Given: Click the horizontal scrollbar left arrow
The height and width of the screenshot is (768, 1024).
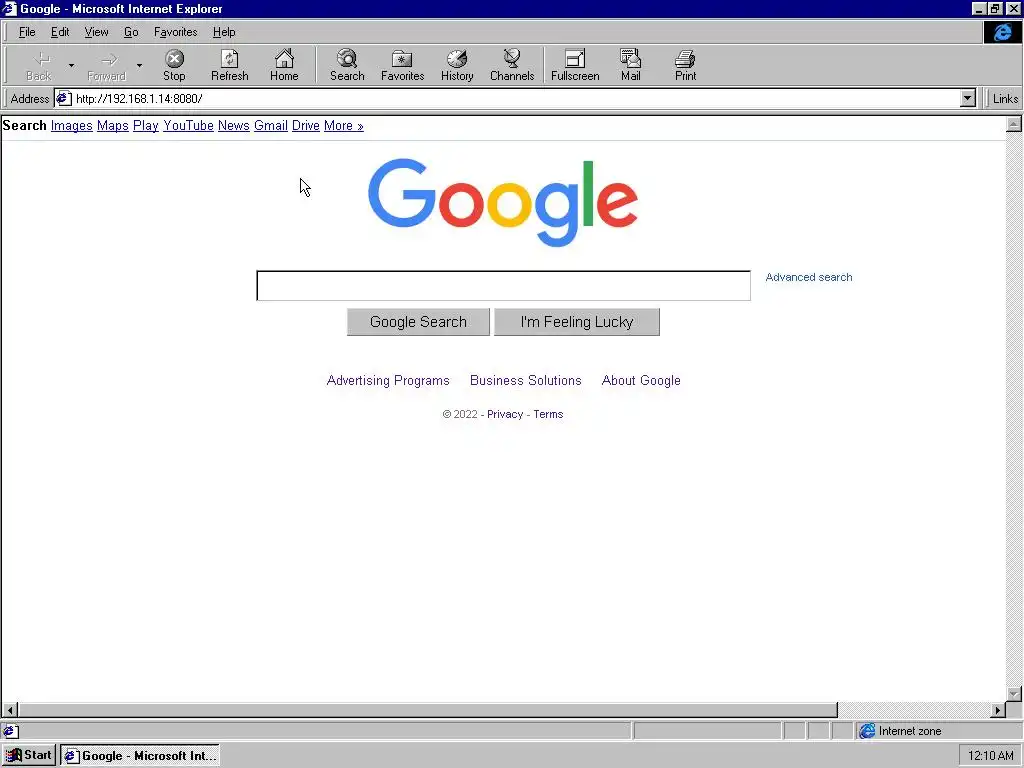Looking at the screenshot, I should (10, 710).
